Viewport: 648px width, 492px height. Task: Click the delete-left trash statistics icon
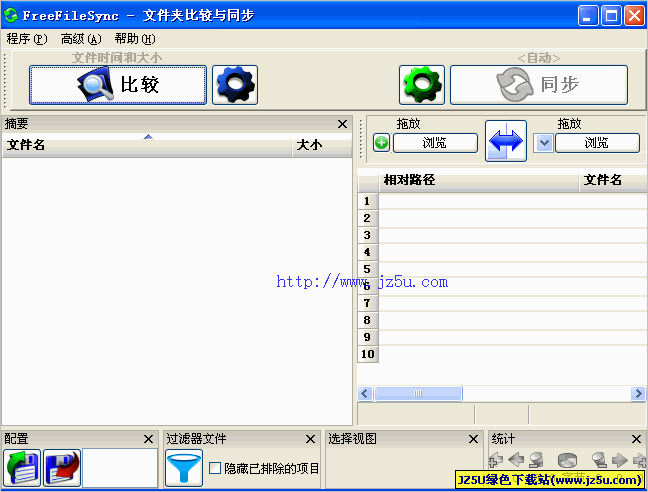536,460
